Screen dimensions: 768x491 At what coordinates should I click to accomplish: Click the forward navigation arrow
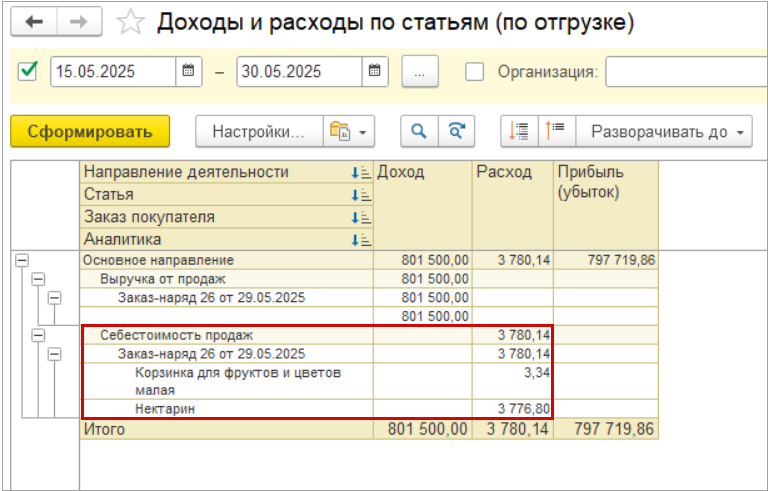coord(82,22)
